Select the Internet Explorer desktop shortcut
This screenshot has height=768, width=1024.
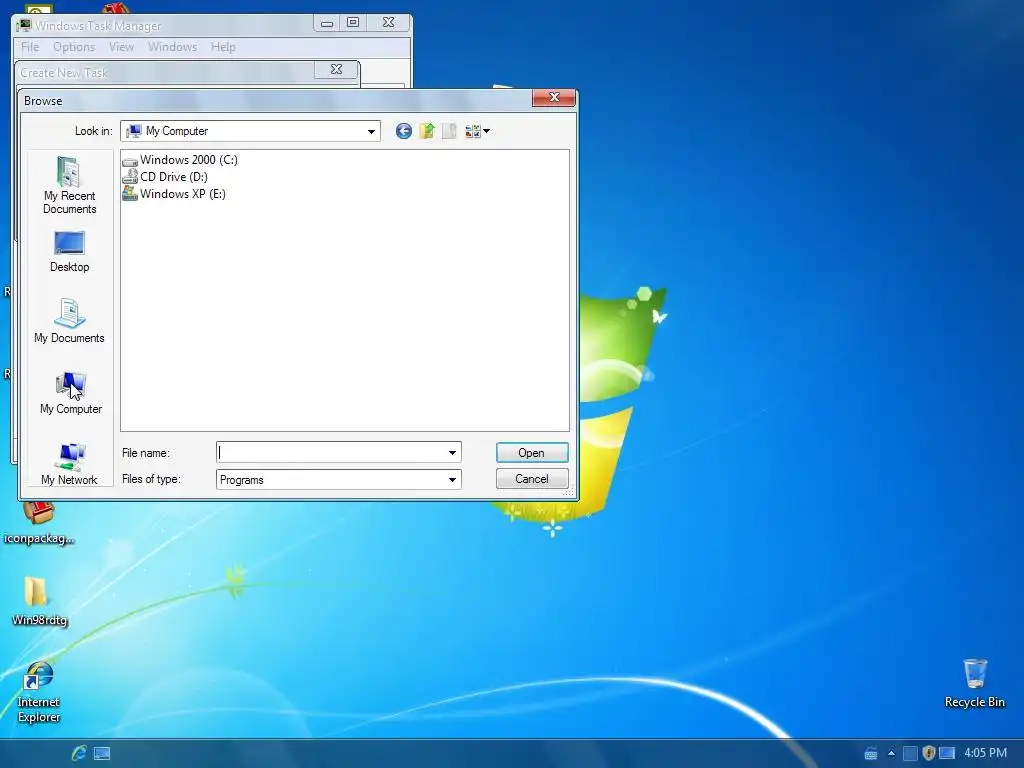39,692
